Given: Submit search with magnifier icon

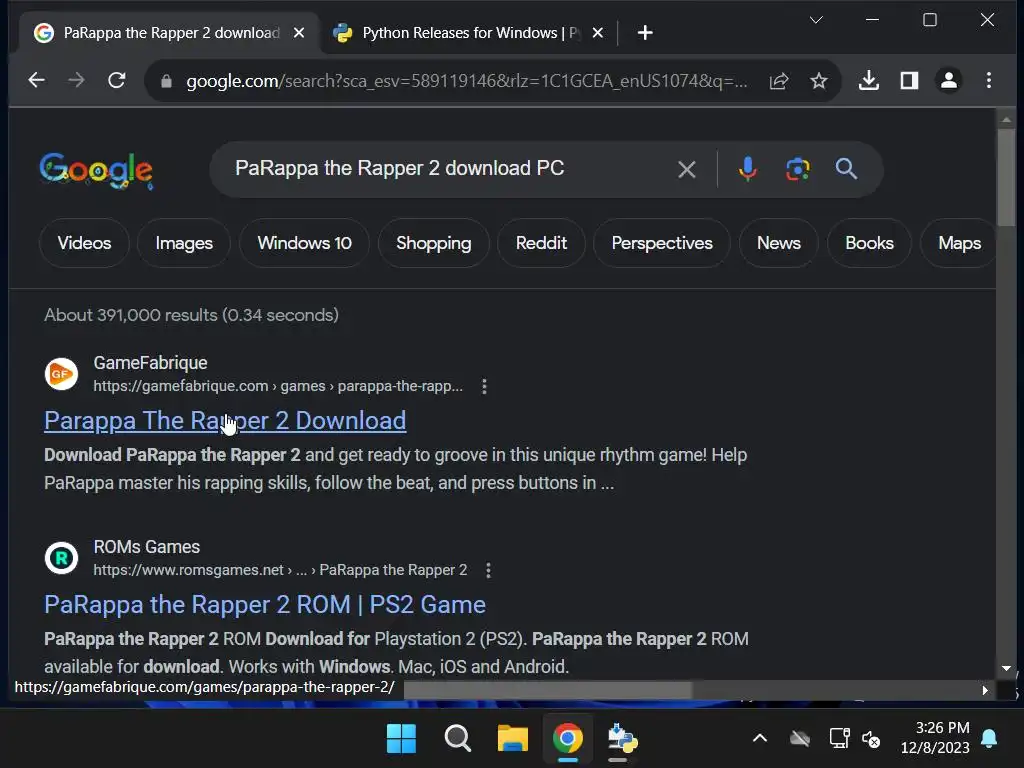Looking at the screenshot, I should pos(846,169).
